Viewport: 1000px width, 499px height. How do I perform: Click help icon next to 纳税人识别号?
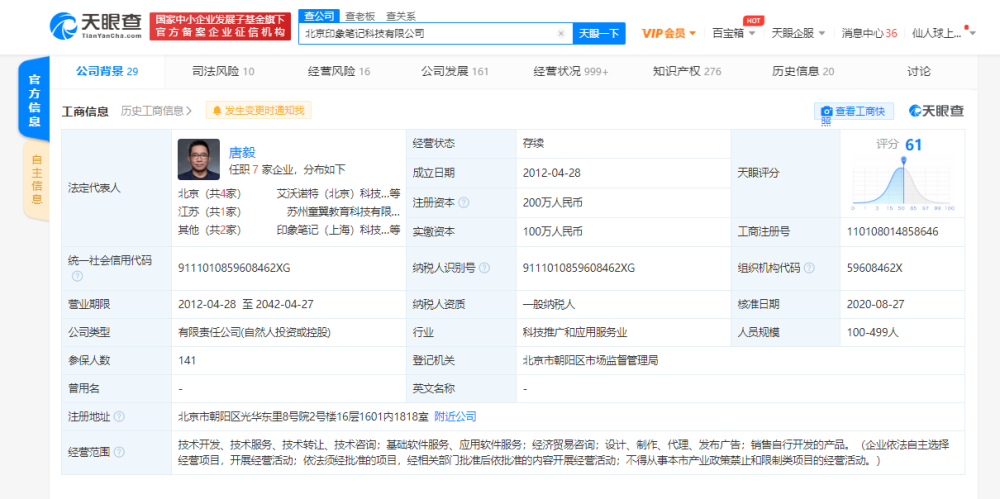(x=484, y=268)
